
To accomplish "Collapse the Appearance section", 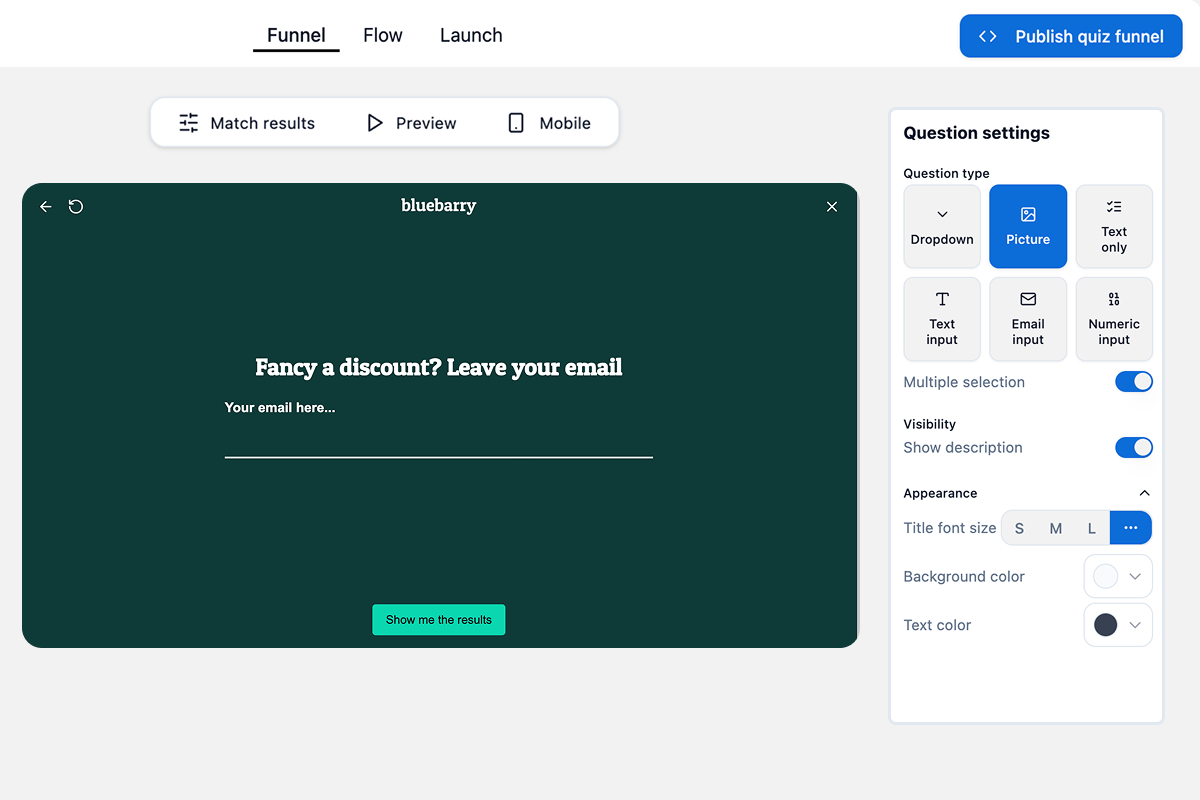I will pyautogui.click(x=1145, y=492).
